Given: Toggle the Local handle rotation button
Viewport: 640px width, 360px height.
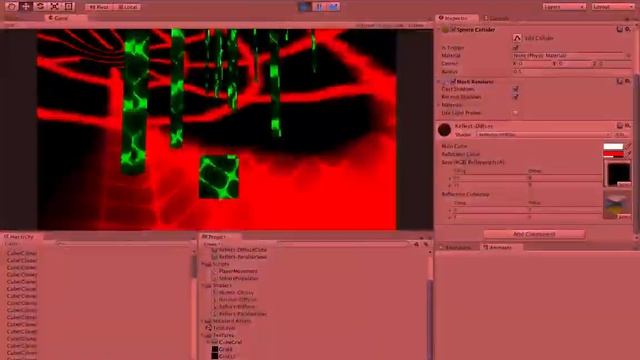Looking at the screenshot, I should [x=127, y=7].
